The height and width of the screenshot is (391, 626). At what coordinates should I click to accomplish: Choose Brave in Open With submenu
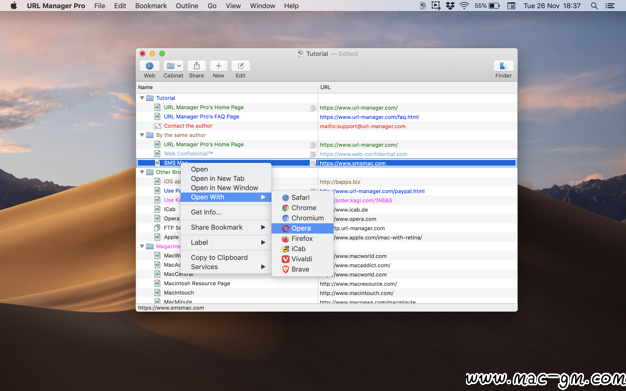[x=302, y=269]
